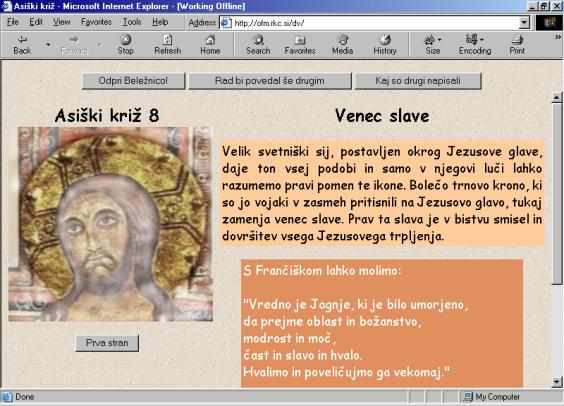Click the scrollbar up arrow
Screen dimensions: 564x406
[556, 97]
